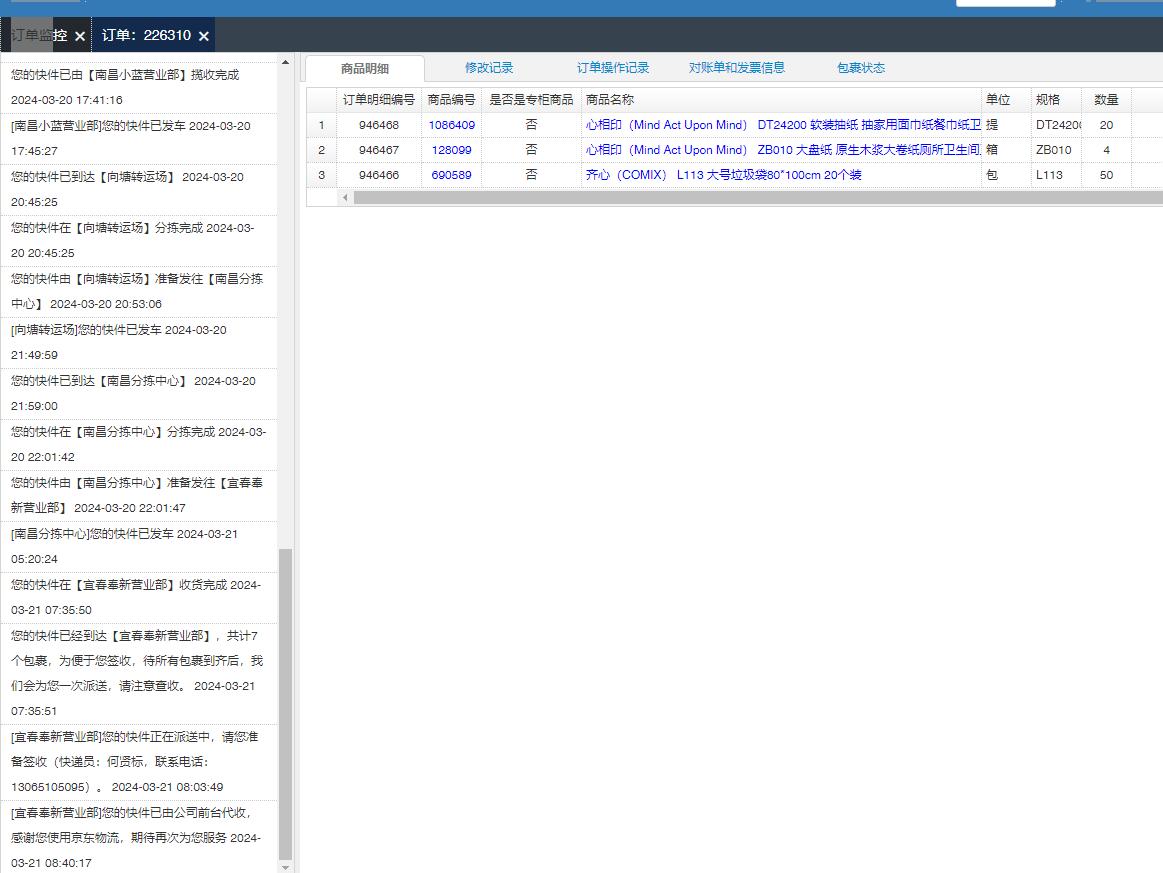Close the 订单: 226310 tab

click(x=204, y=36)
